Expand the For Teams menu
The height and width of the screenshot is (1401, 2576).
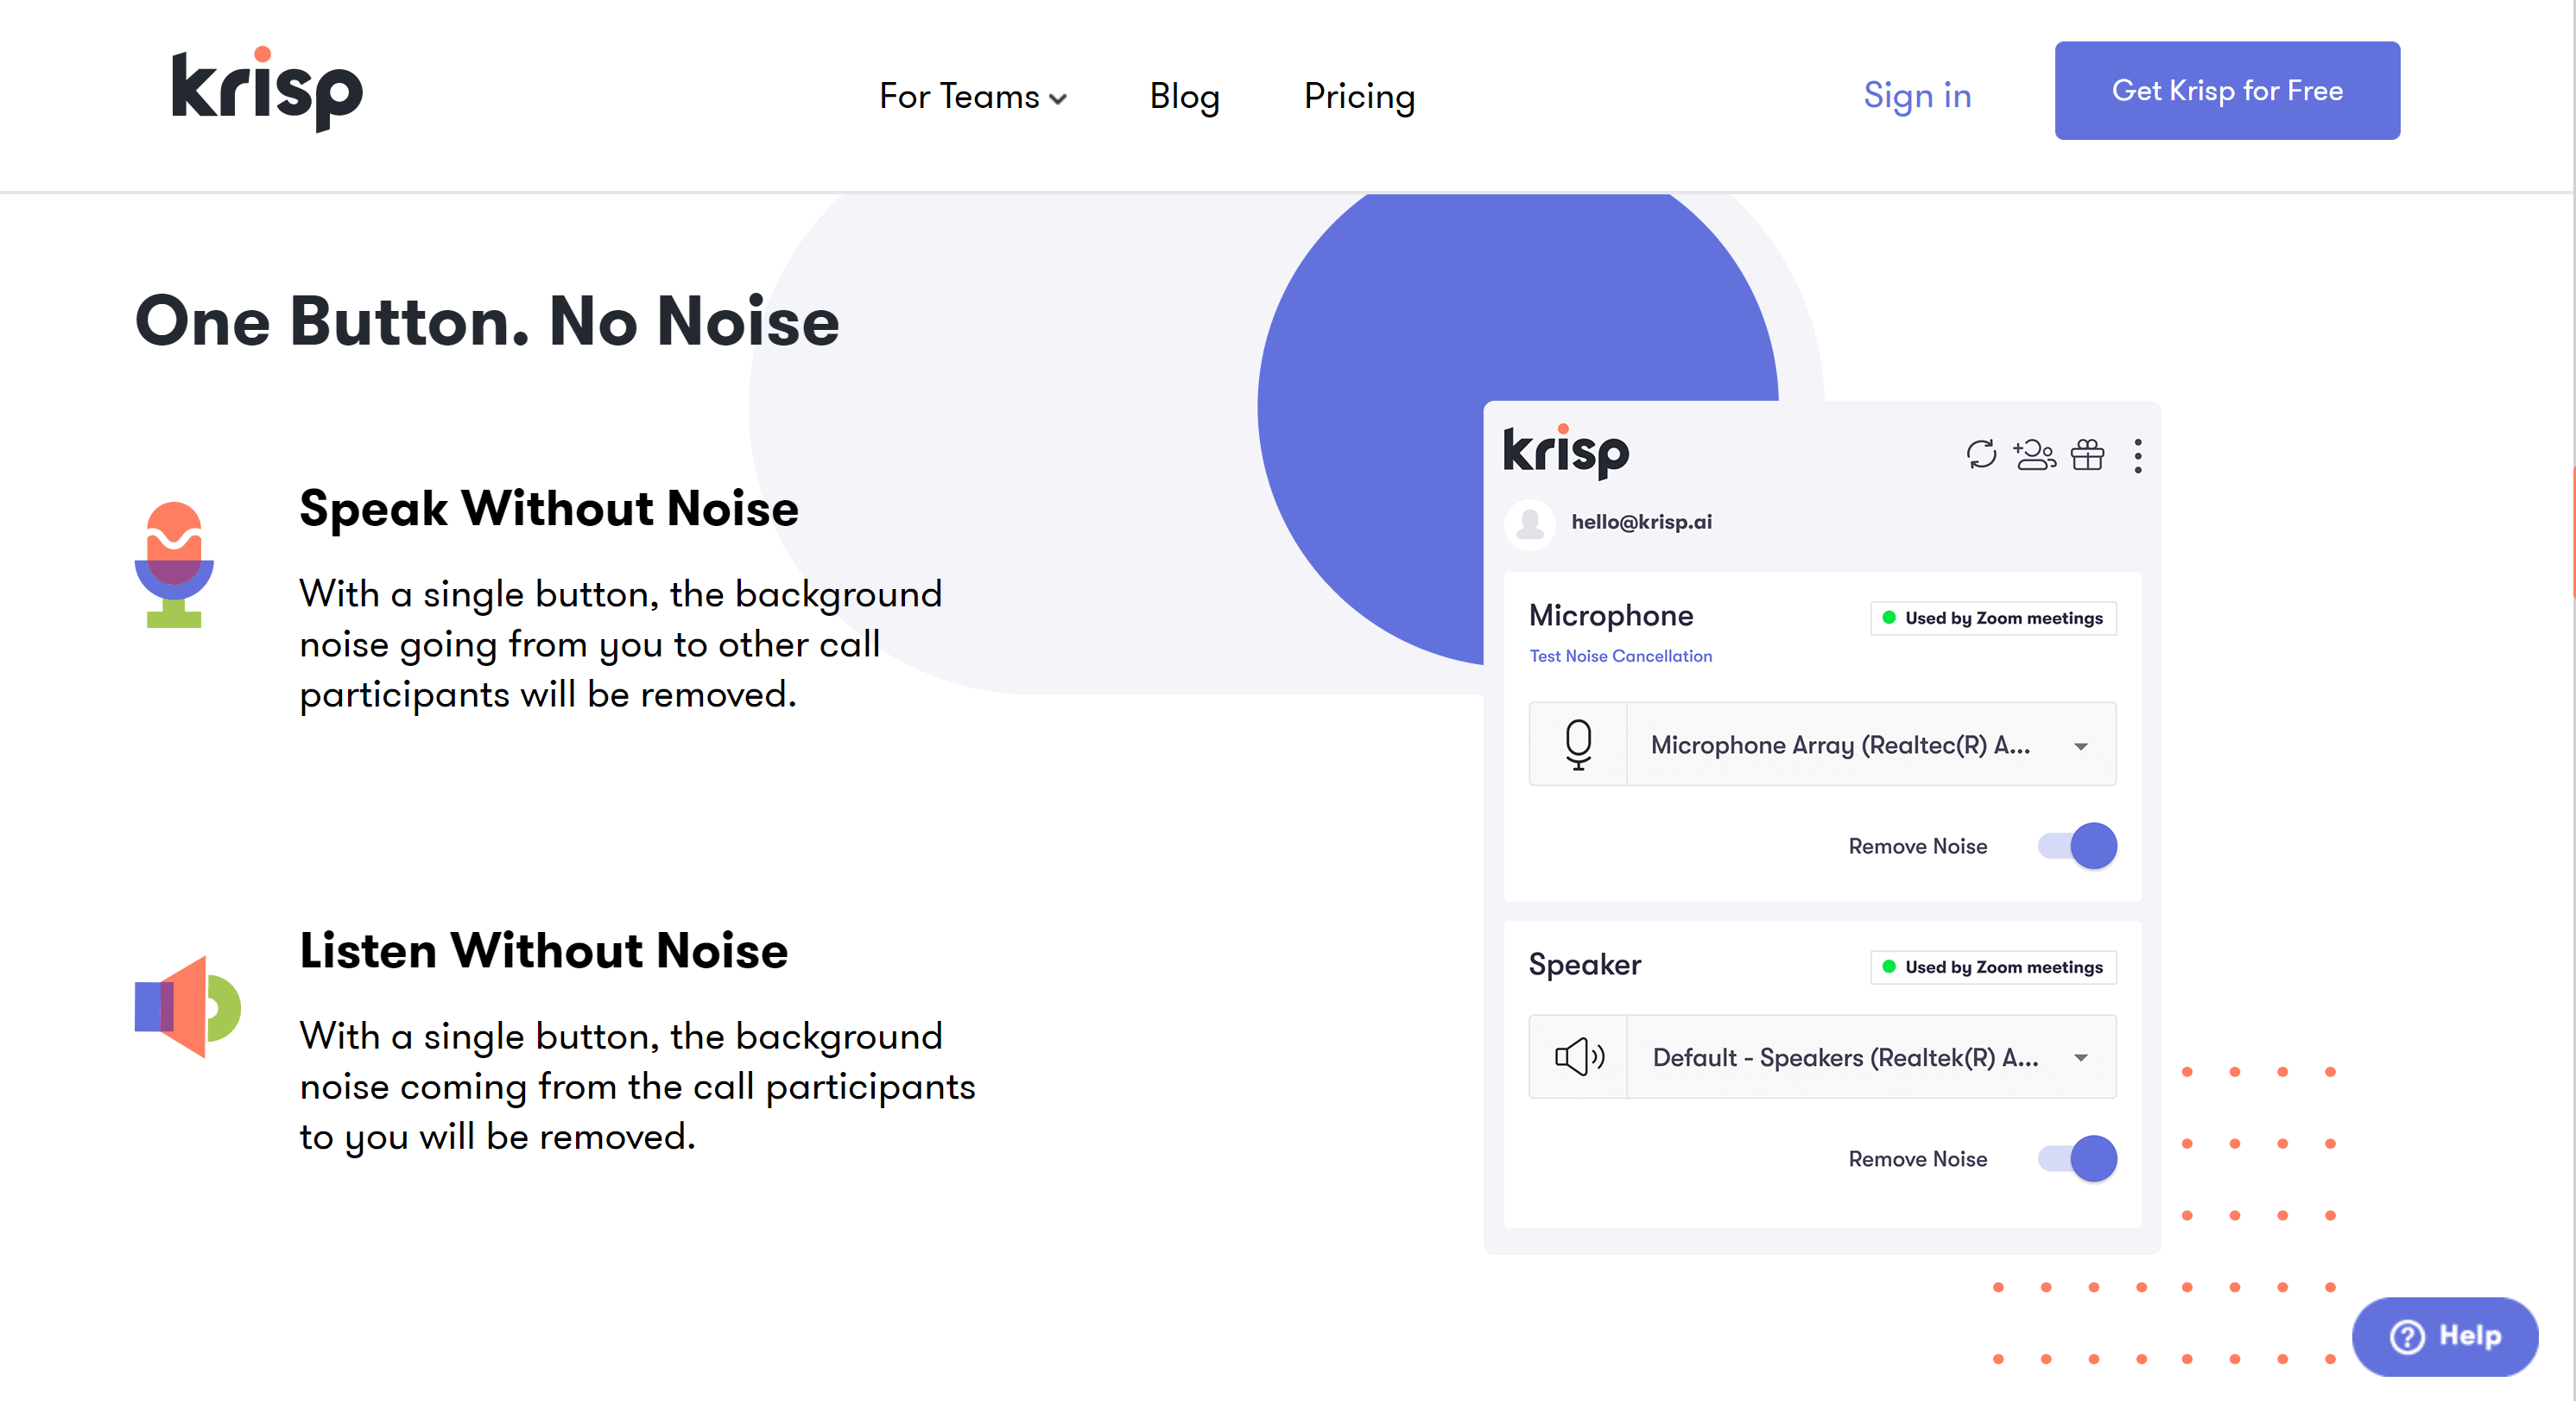[x=972, y=97]
